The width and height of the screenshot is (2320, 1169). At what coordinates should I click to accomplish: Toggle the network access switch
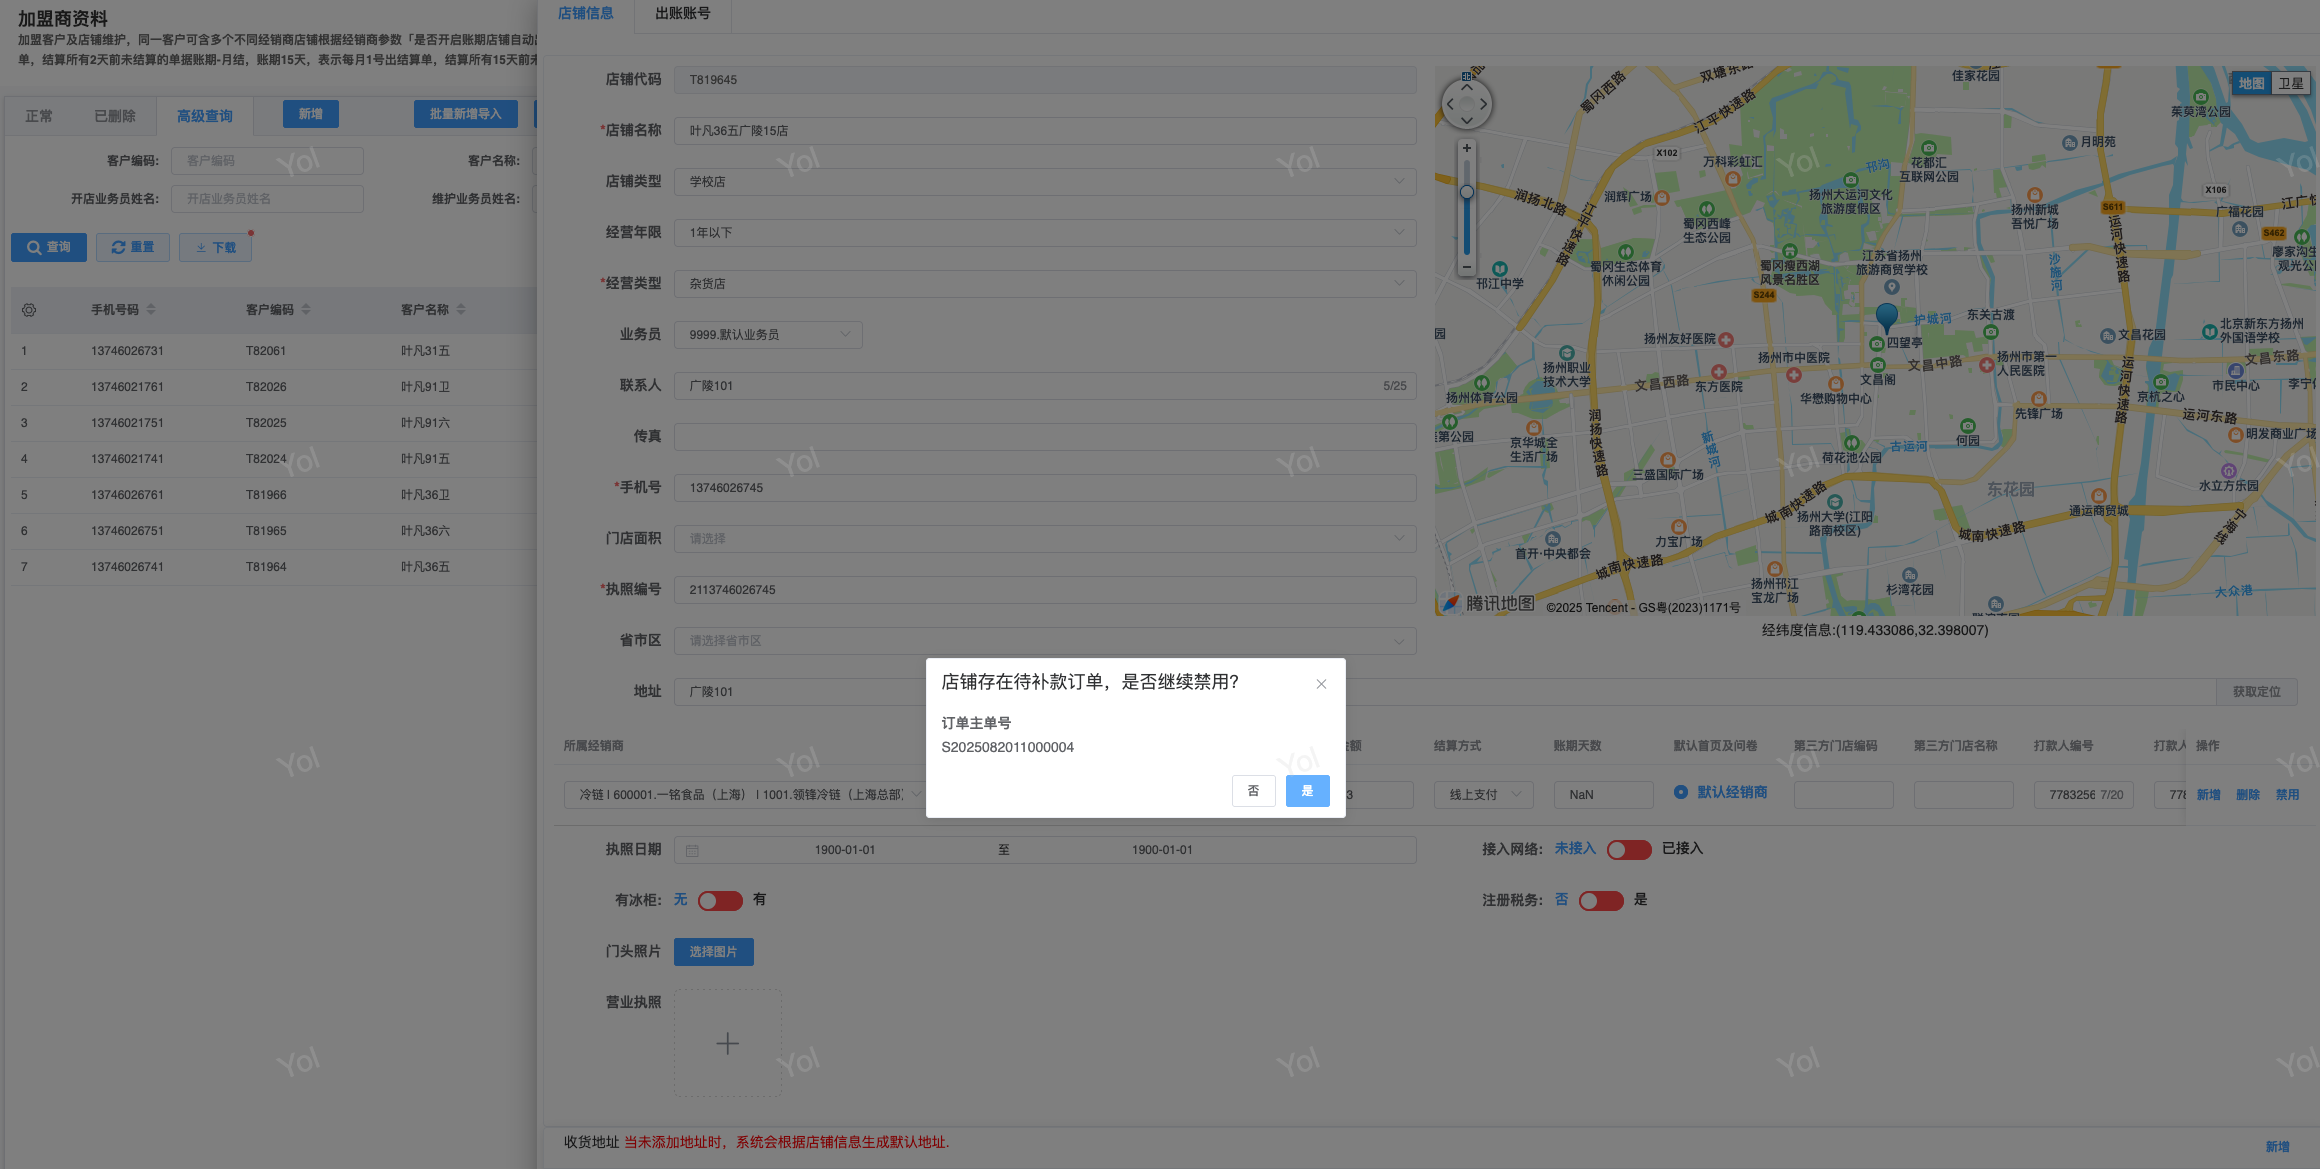[x=1628, y=849]
